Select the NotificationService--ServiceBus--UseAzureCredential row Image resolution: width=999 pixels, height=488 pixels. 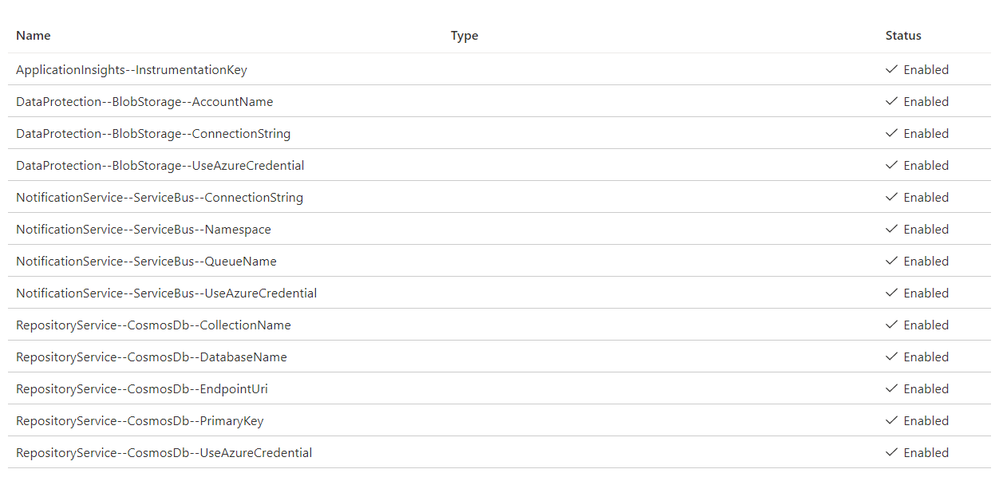[500, 293]
